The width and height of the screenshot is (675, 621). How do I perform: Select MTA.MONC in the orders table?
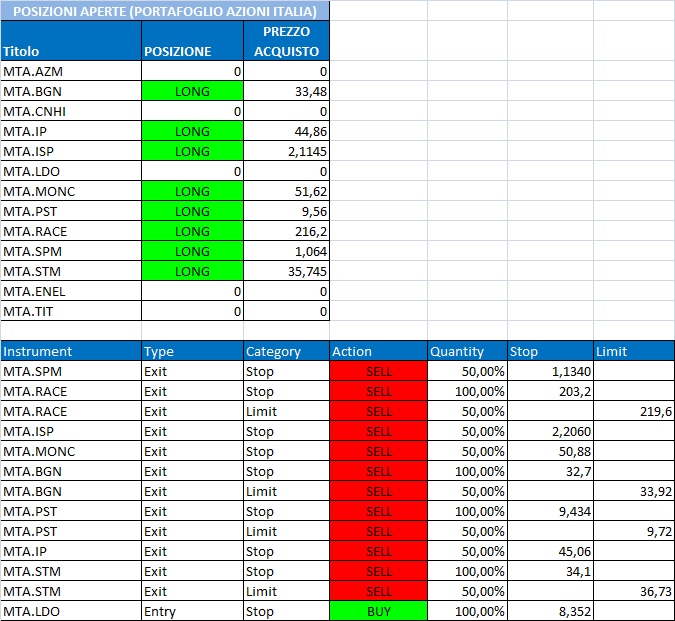tap(71, 451)
